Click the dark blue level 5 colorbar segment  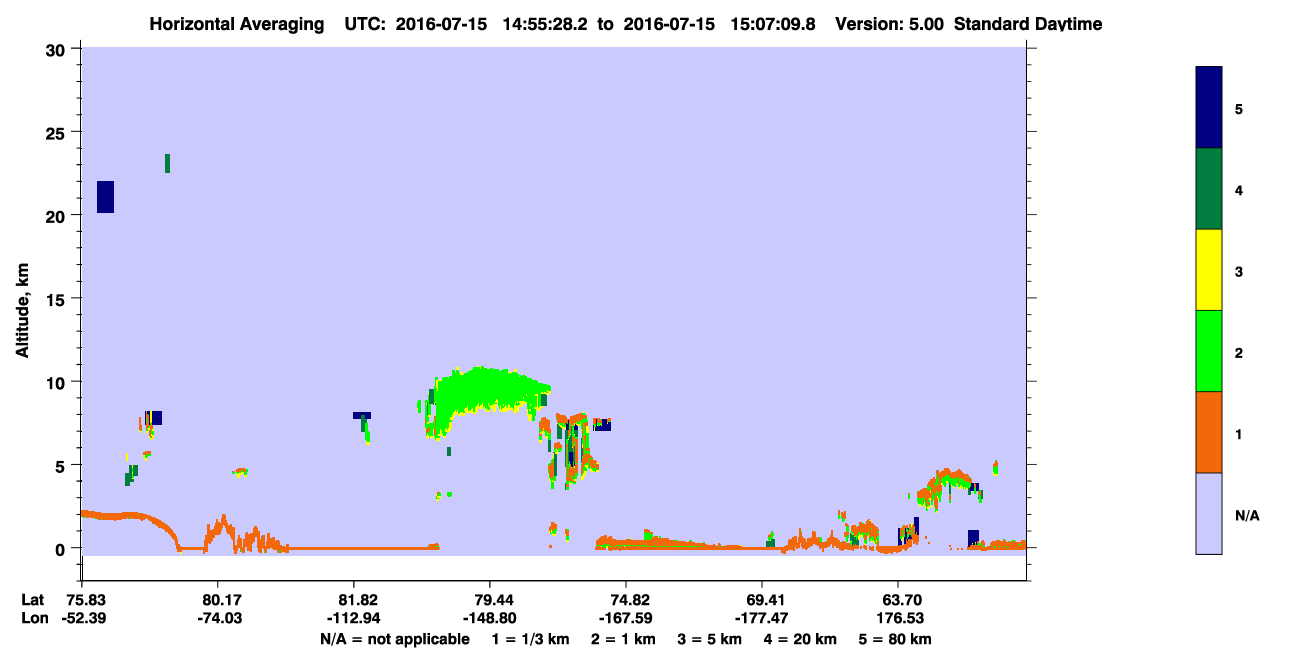click(1208, 108)
